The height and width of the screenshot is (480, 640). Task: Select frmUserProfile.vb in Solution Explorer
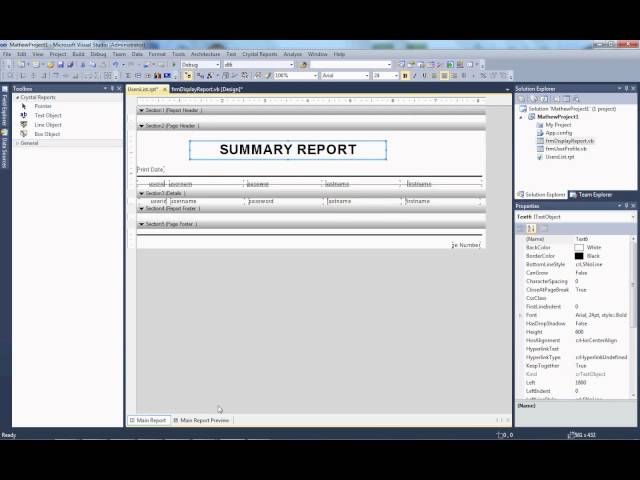(x=566, y=149)
